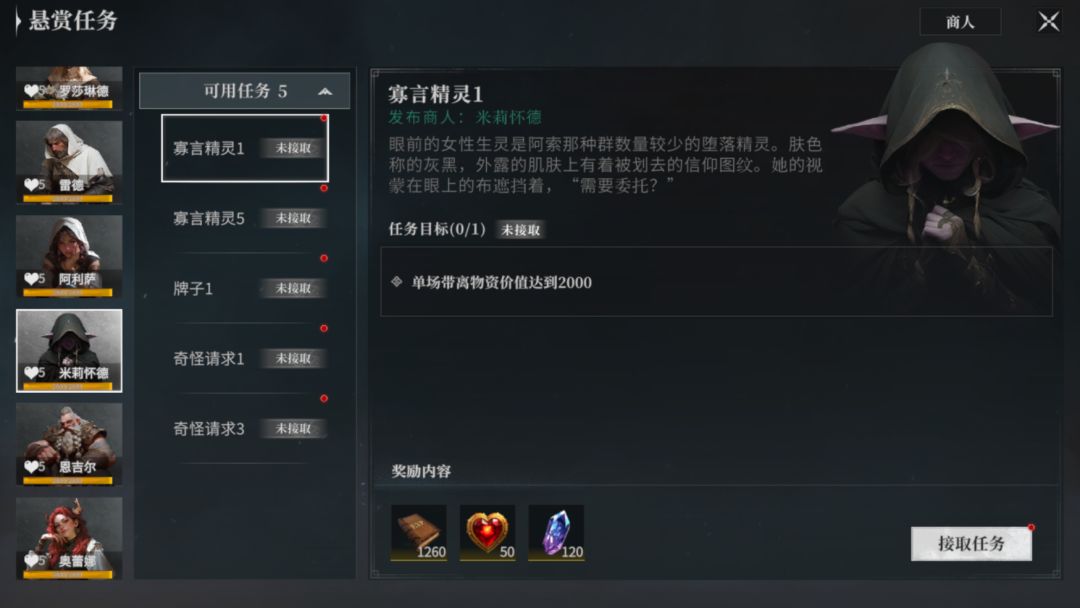The width and height of the screenshot is (1080, 608).
Task: Click the 未接取 status next to 任务目标
Action: coord(521,230)
